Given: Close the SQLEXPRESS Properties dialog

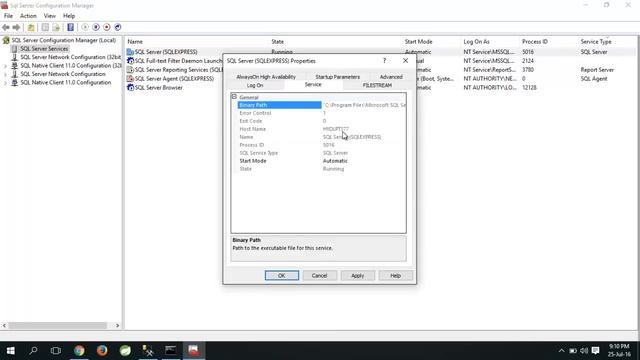Looking at the screenshot, I should tap(405, 61).
